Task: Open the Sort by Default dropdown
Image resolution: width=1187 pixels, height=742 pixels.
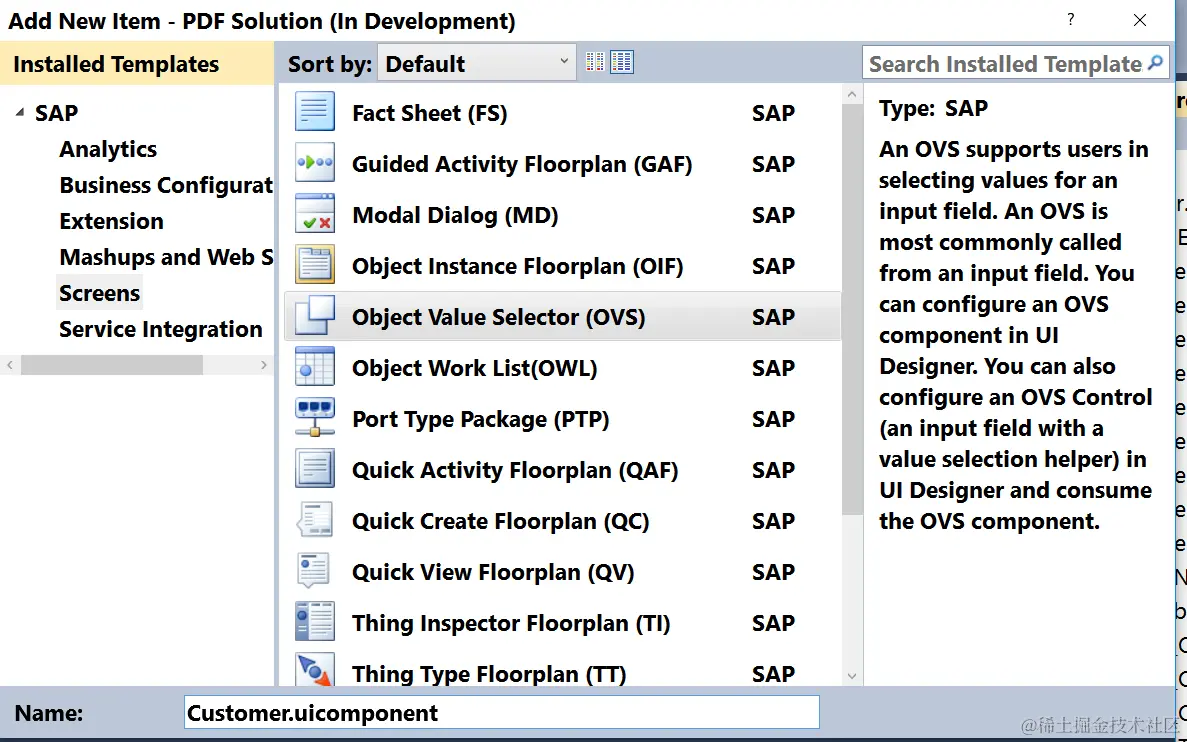Action: click(x=477, y=63)
